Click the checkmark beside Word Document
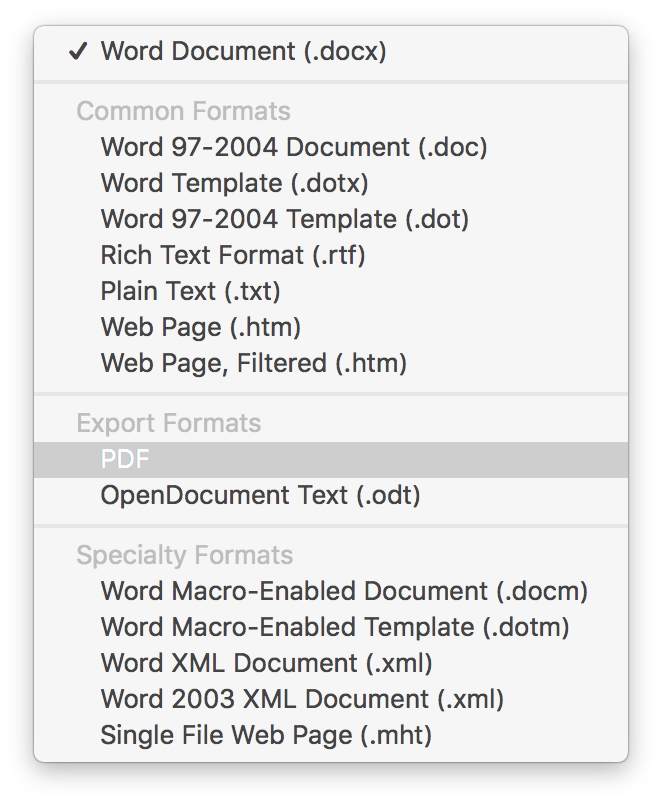The image size is (662, 804). coord(78,51)
